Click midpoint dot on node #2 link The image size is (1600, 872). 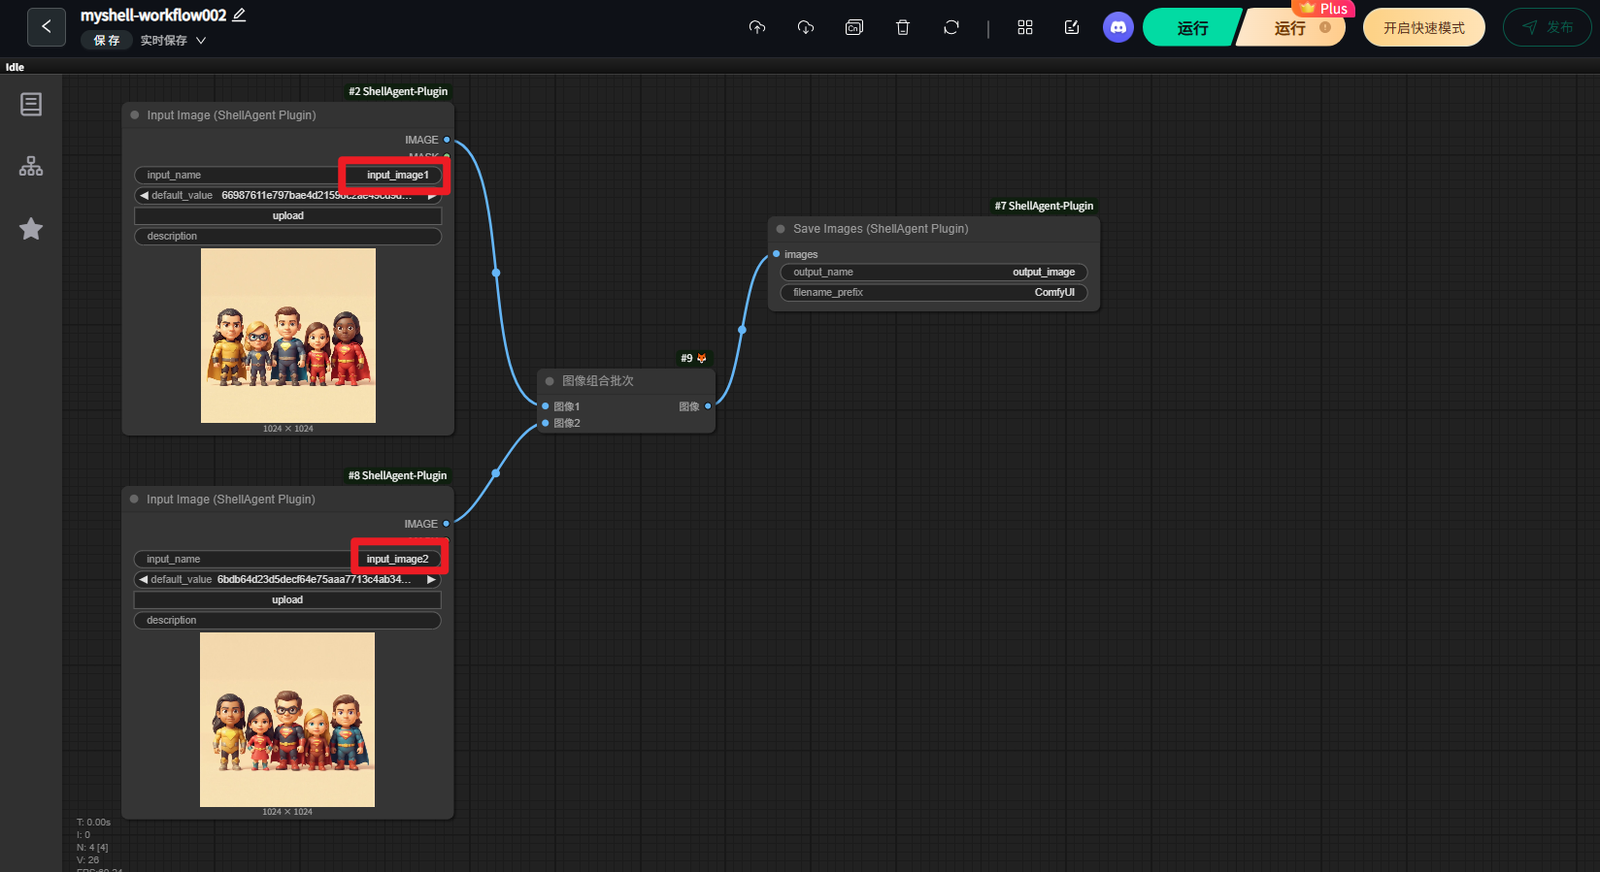click(496, 272)
